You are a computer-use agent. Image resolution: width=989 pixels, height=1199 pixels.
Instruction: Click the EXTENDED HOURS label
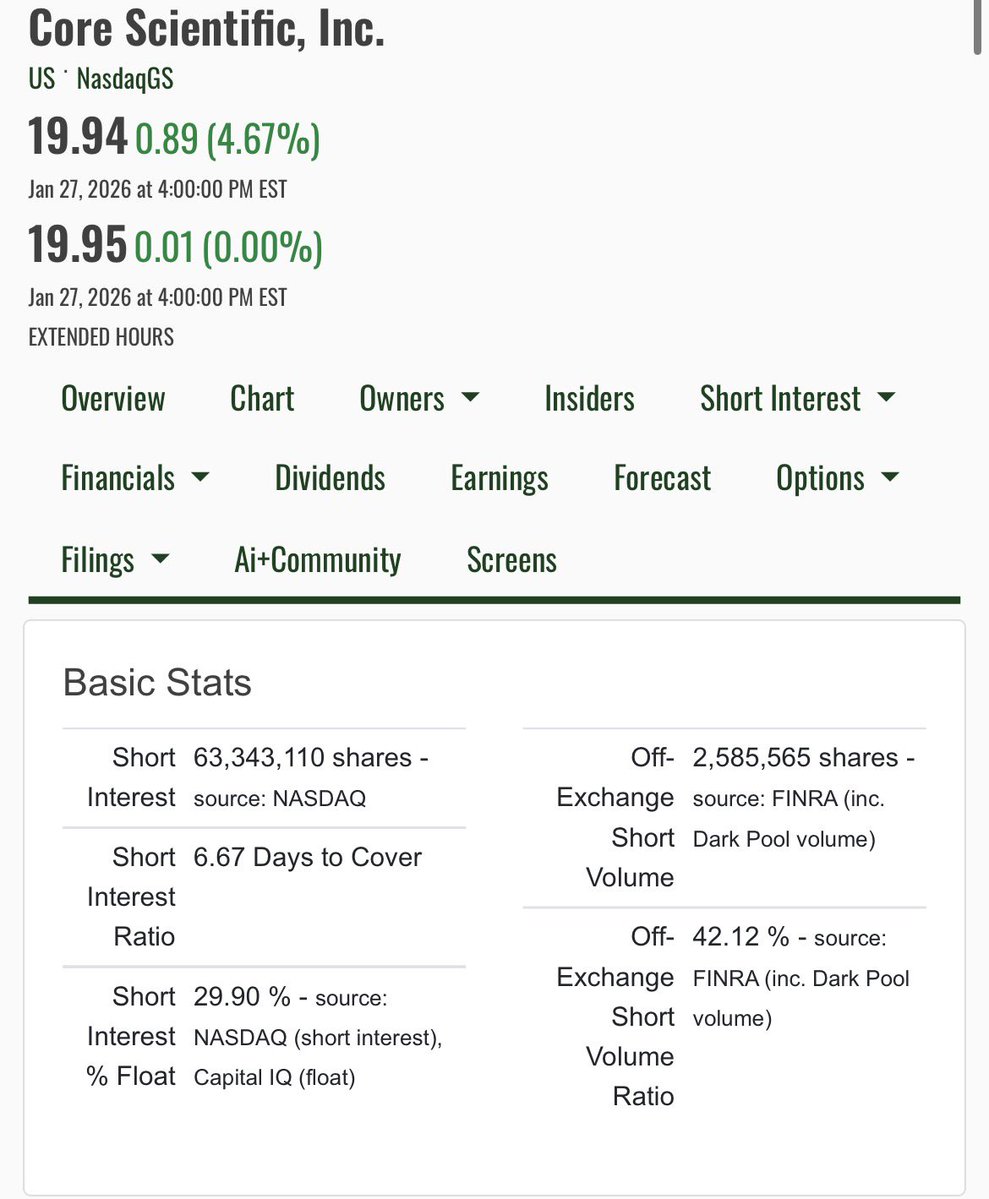(x=101, y=337)
